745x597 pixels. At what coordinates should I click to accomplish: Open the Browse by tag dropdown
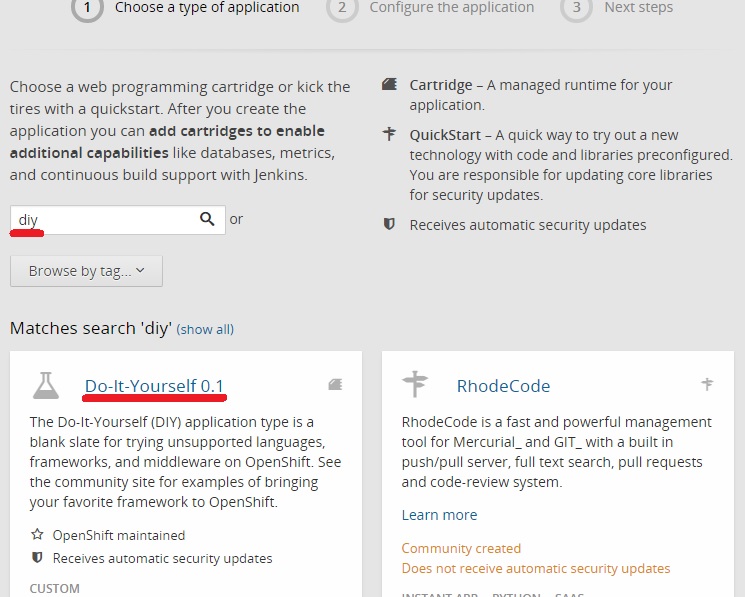[x=86, y=271]
